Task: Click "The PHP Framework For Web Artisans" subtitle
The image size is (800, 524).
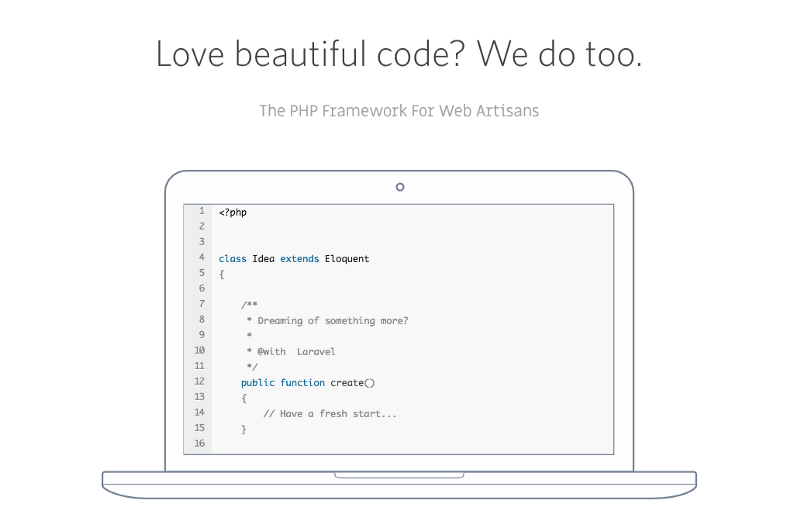Action: point(399,111)
